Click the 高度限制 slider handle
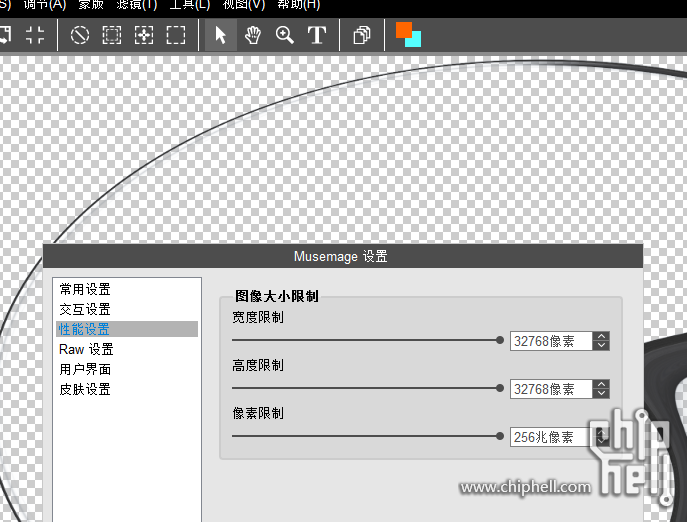Screen dimensions: 687x522 [x=499, y=388]
